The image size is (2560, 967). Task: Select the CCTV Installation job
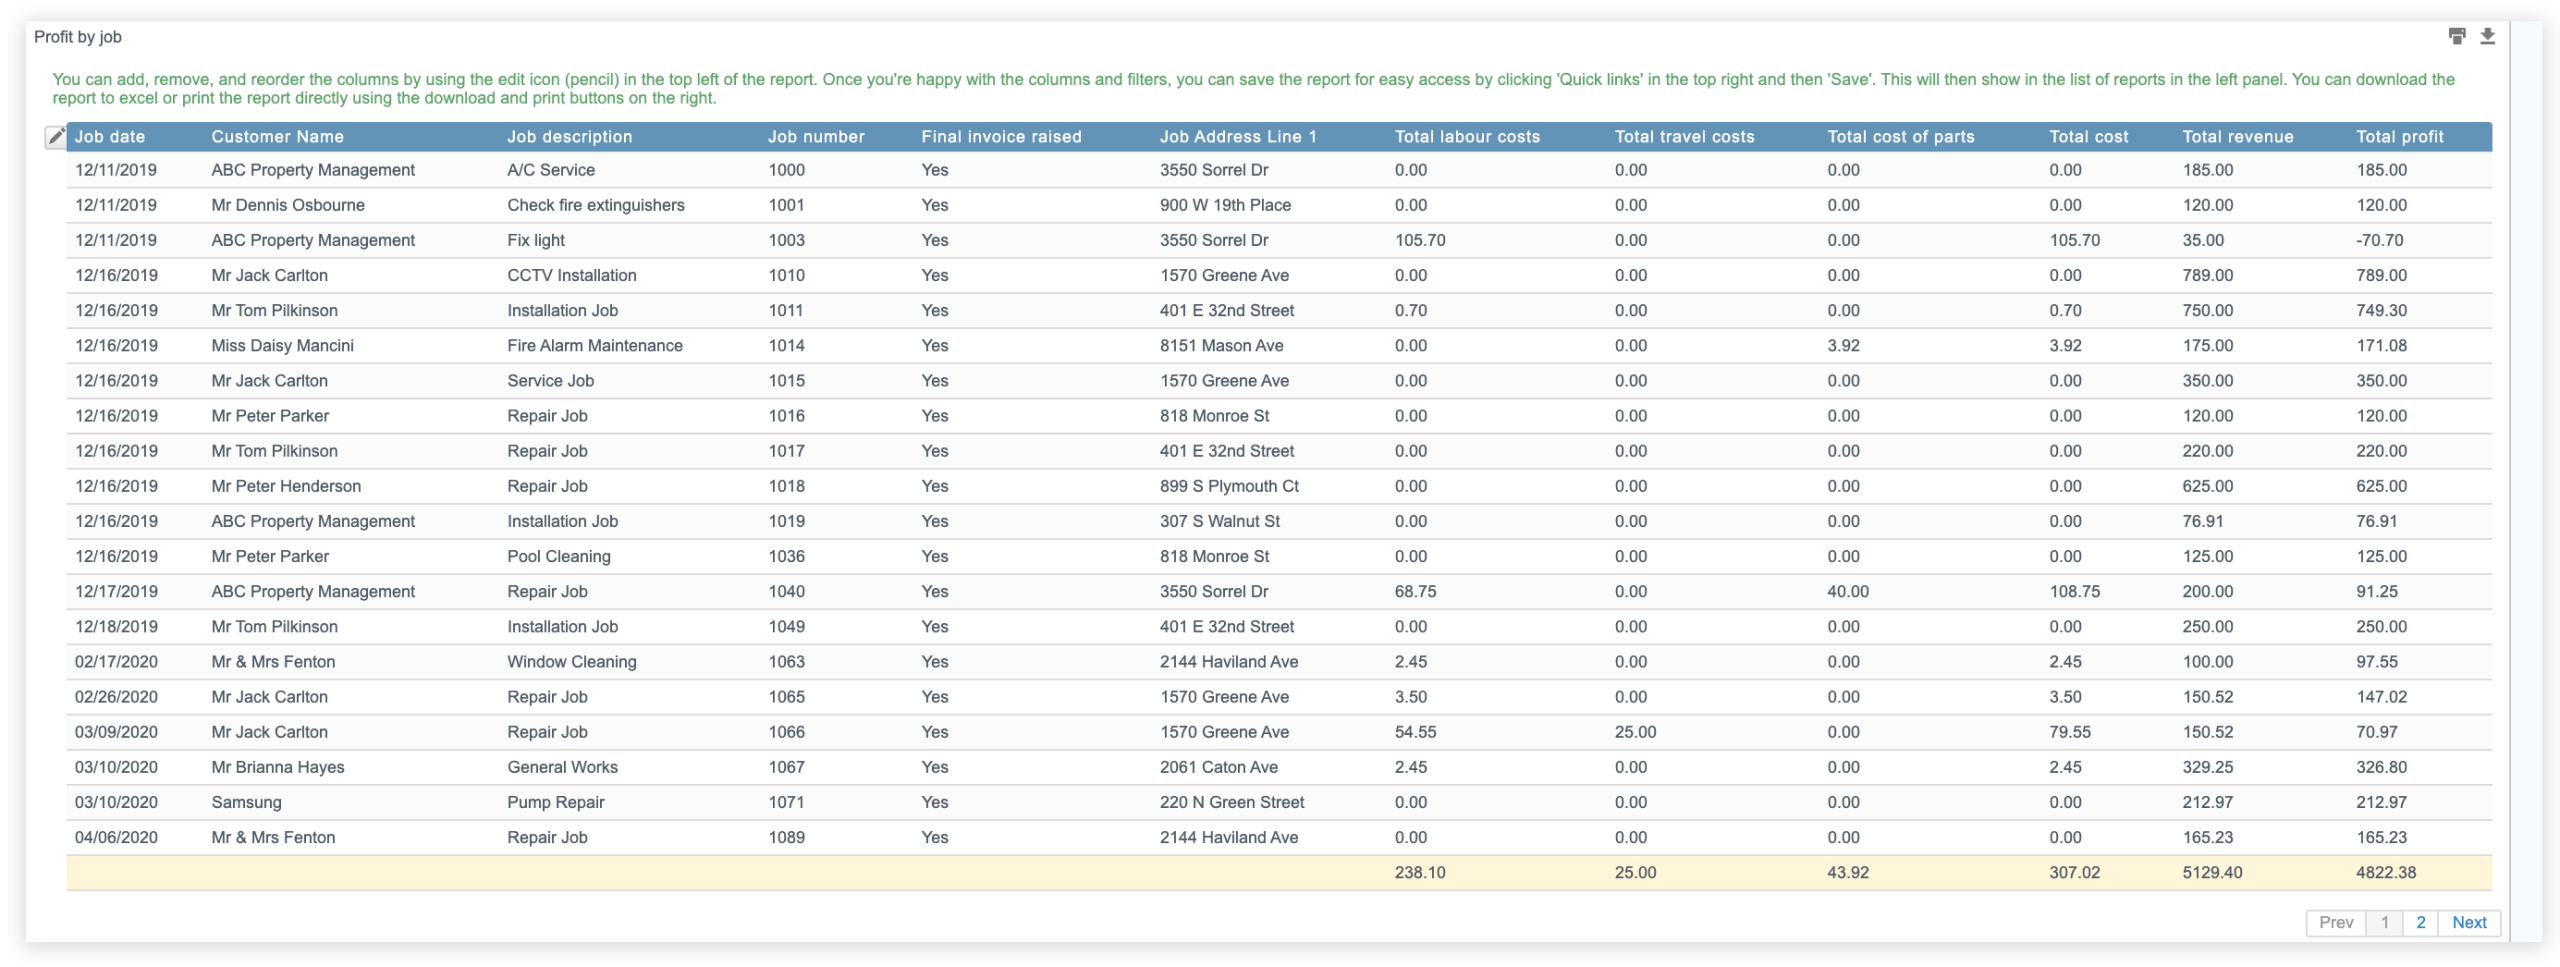(x=571, y=275)
